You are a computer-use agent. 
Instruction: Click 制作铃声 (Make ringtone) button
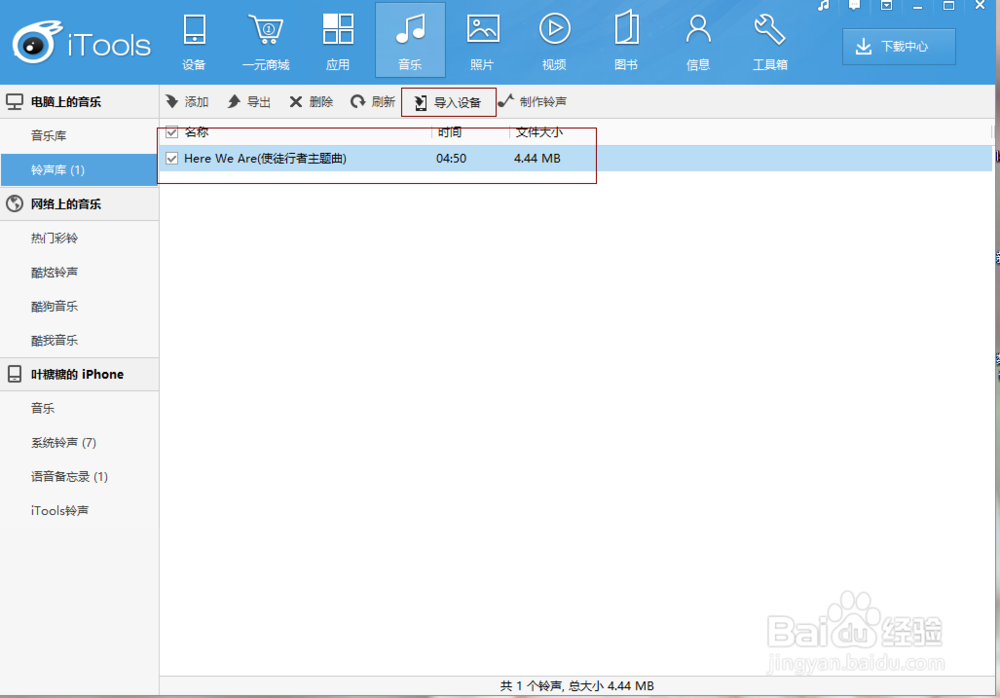pos(533,101)
